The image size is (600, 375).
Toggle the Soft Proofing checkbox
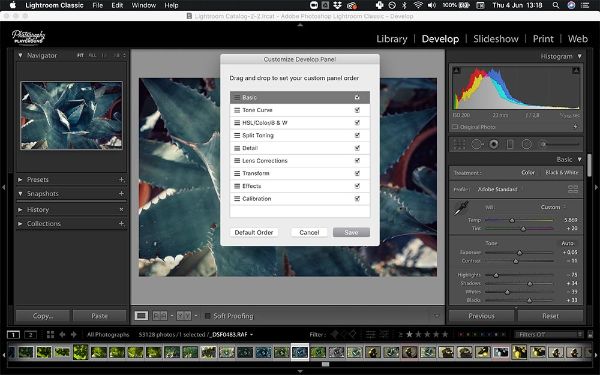click(207, 316)
